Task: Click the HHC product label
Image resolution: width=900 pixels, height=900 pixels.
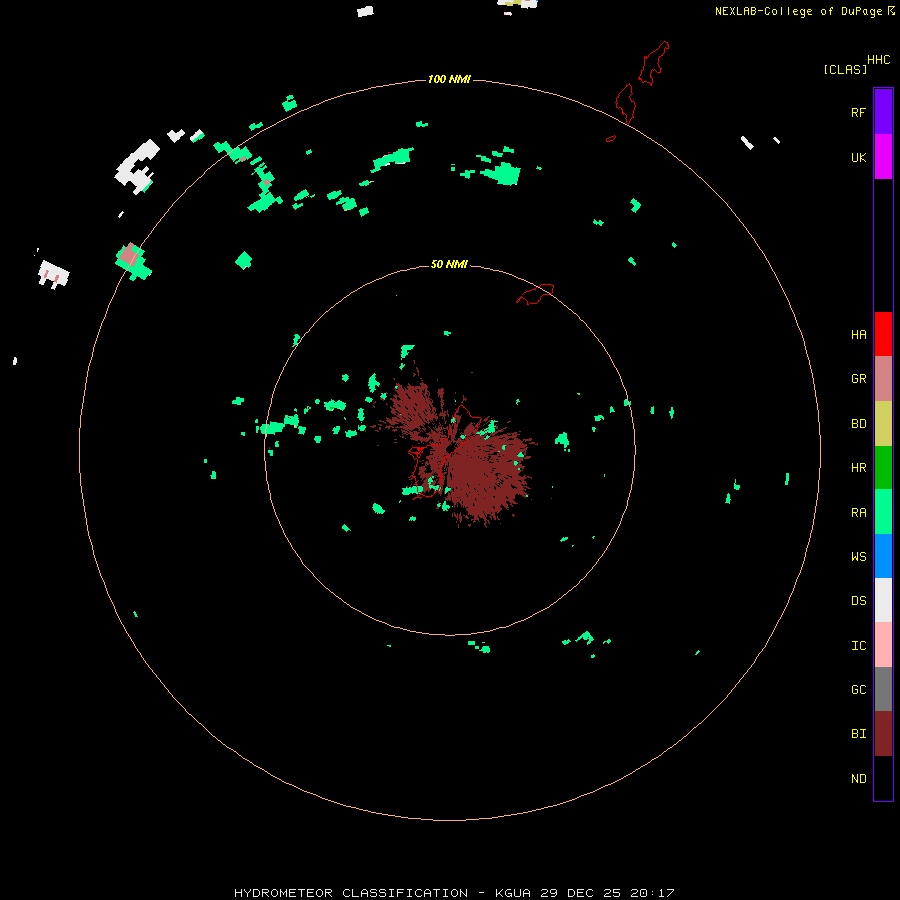Action: (x=878, y=60)
